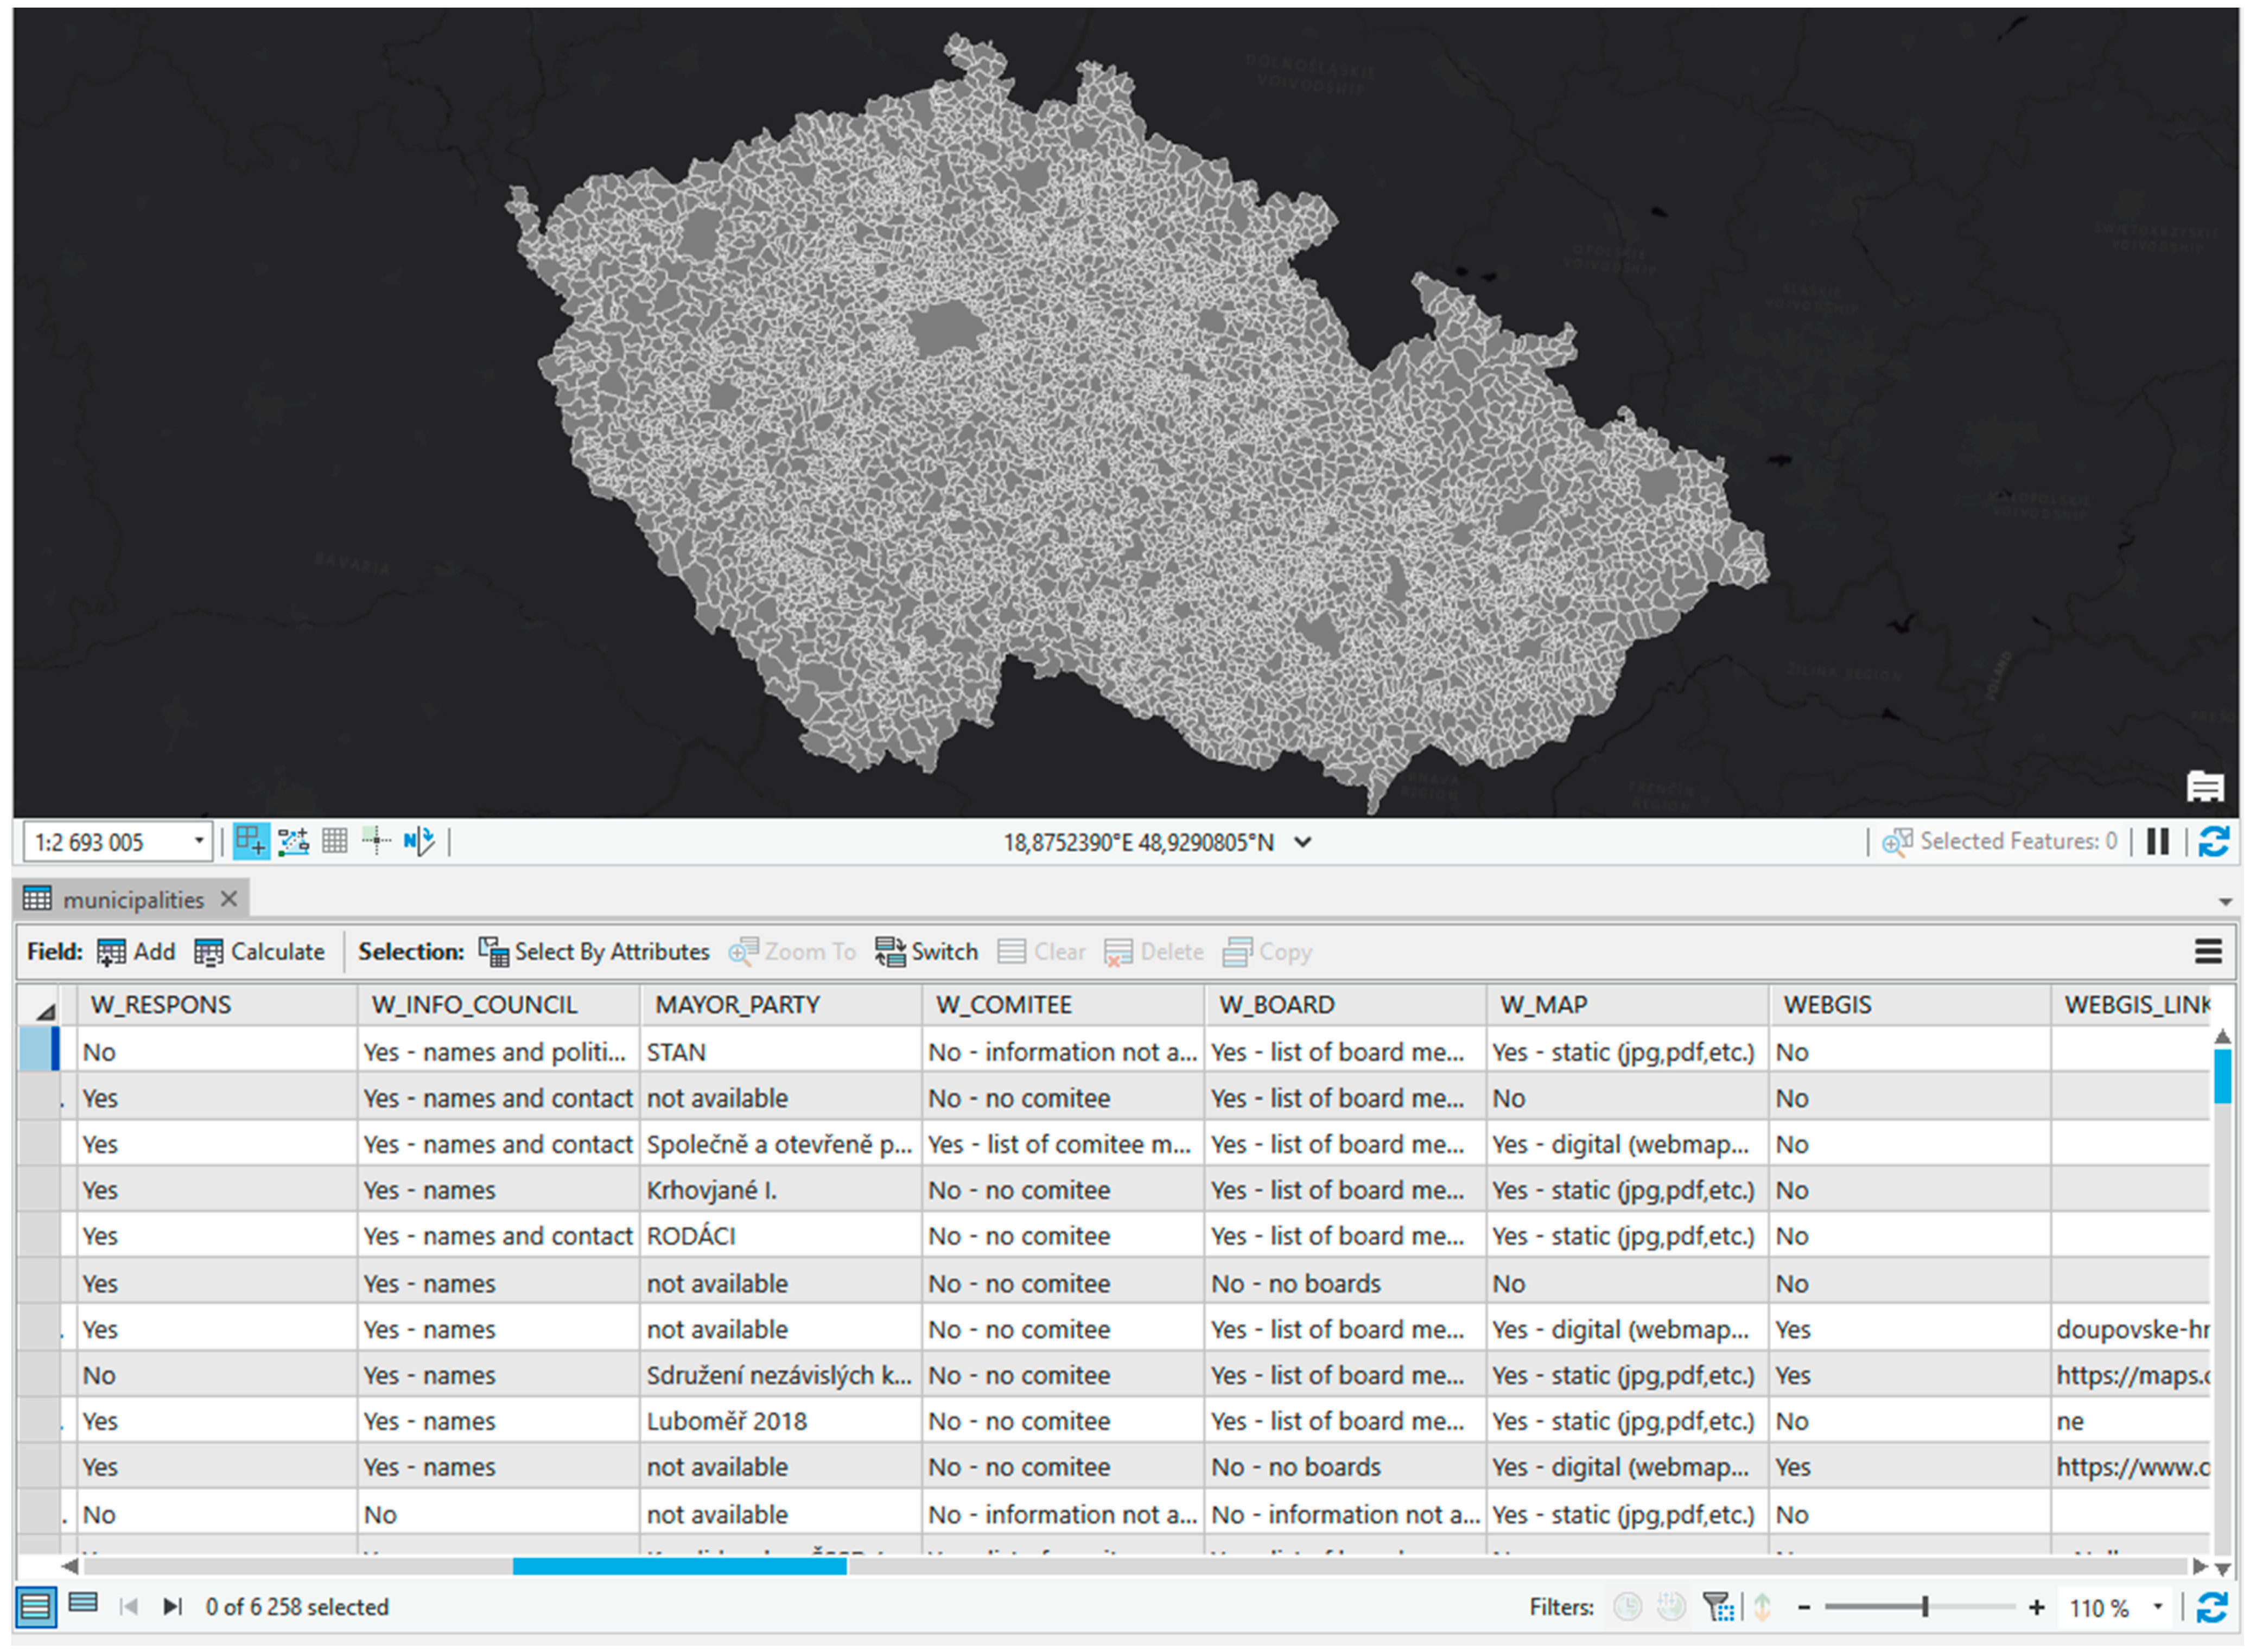This screenshot has width=2250, height=1652.
Task: Click the Switch selection button
Action: (926, 952)
